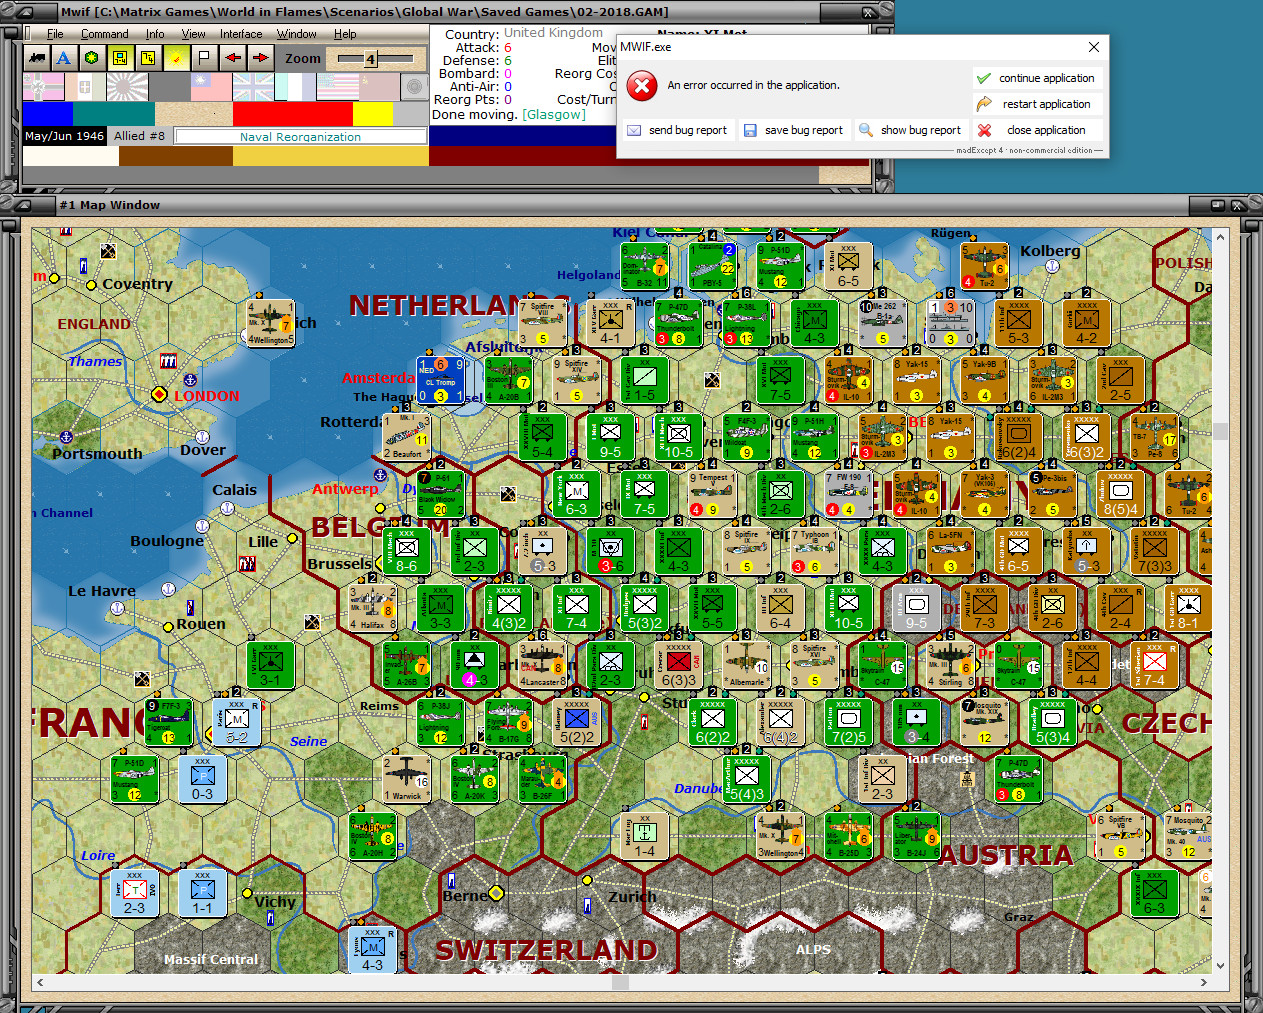1263x1013 pixels.
Task: Select the Soviet flag in the country bar
Action: (x=379, y=87)
